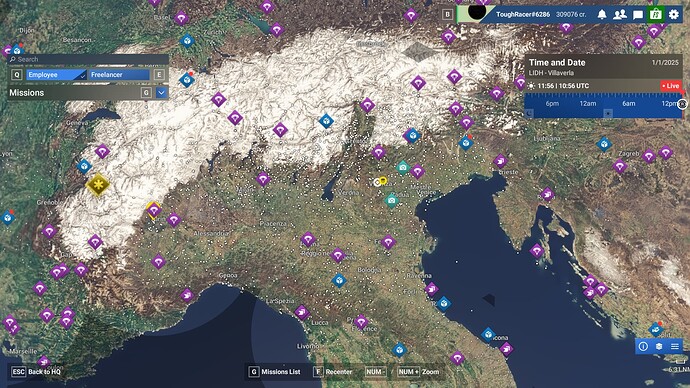This screenshot has width=690, height=388.
Task: Open the Missions header row
Action: (x=88, y=93)
